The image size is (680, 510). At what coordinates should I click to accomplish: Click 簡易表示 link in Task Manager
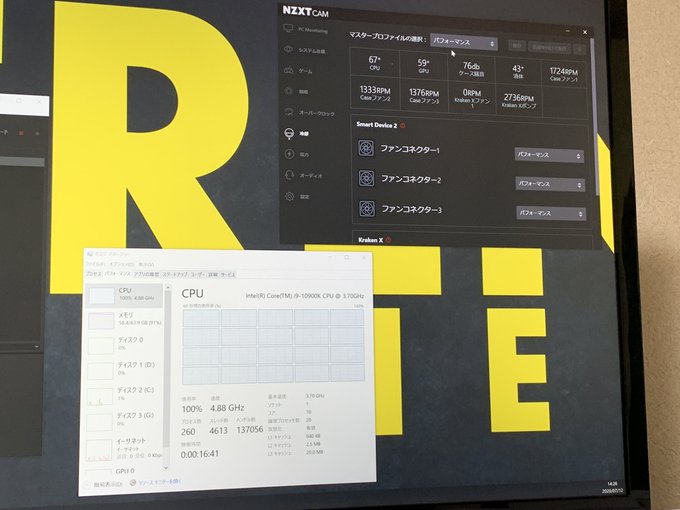tap(108, 484)
